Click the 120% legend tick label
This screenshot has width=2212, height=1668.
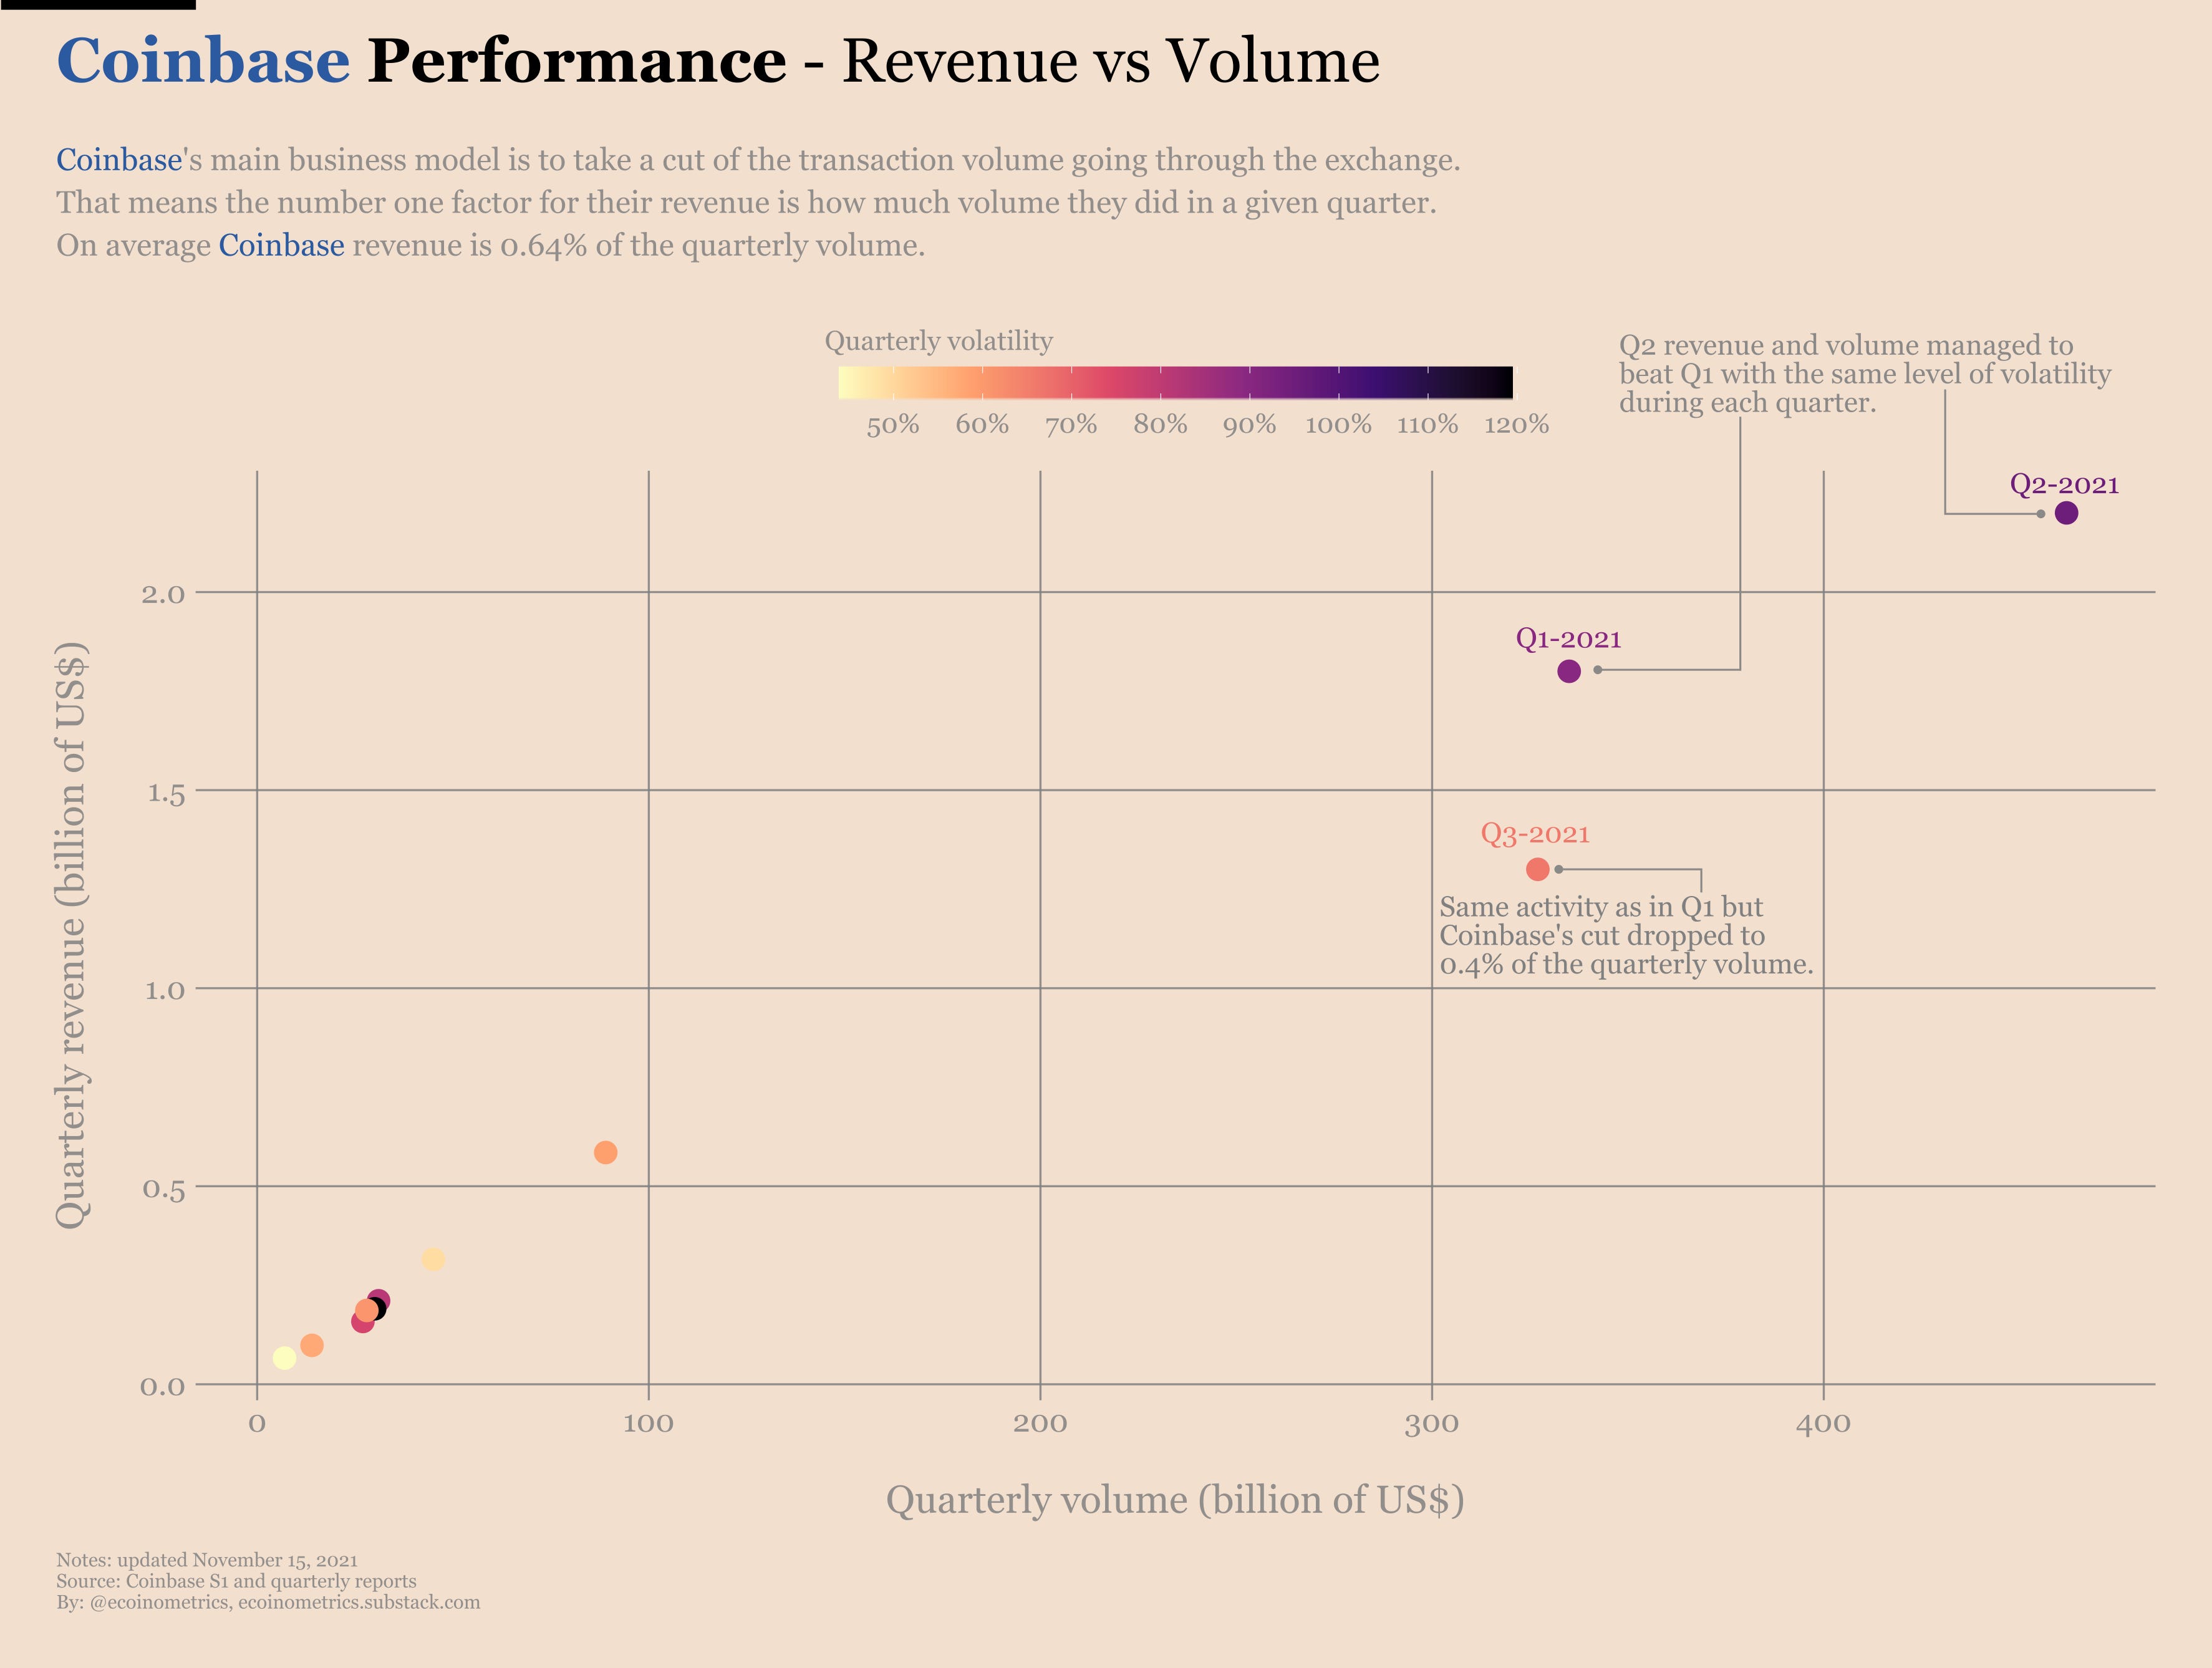1516,425
